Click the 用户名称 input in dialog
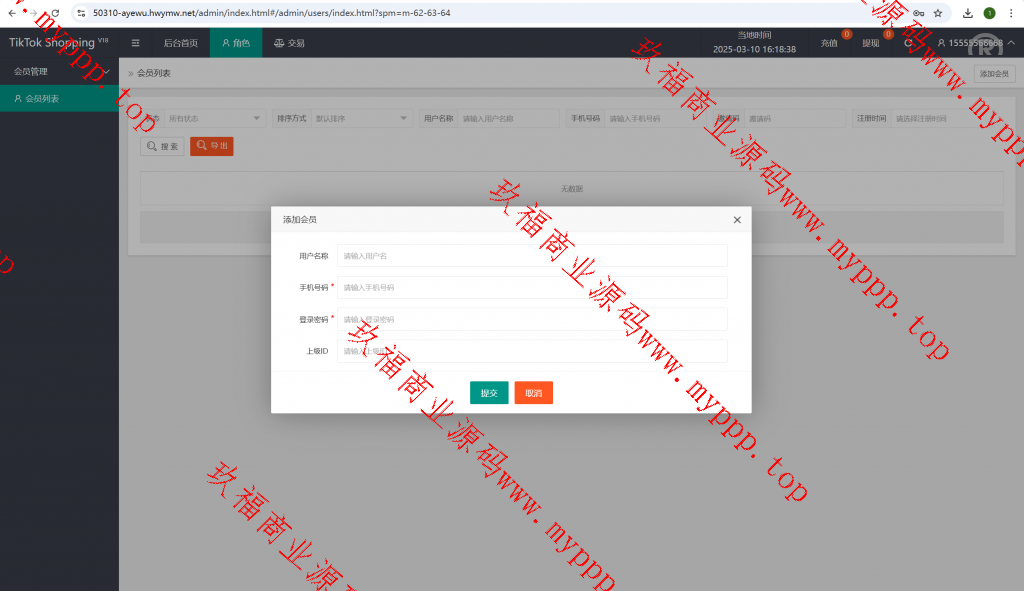The width and height of the screenshot is (1024, 591). click(532, 256)
